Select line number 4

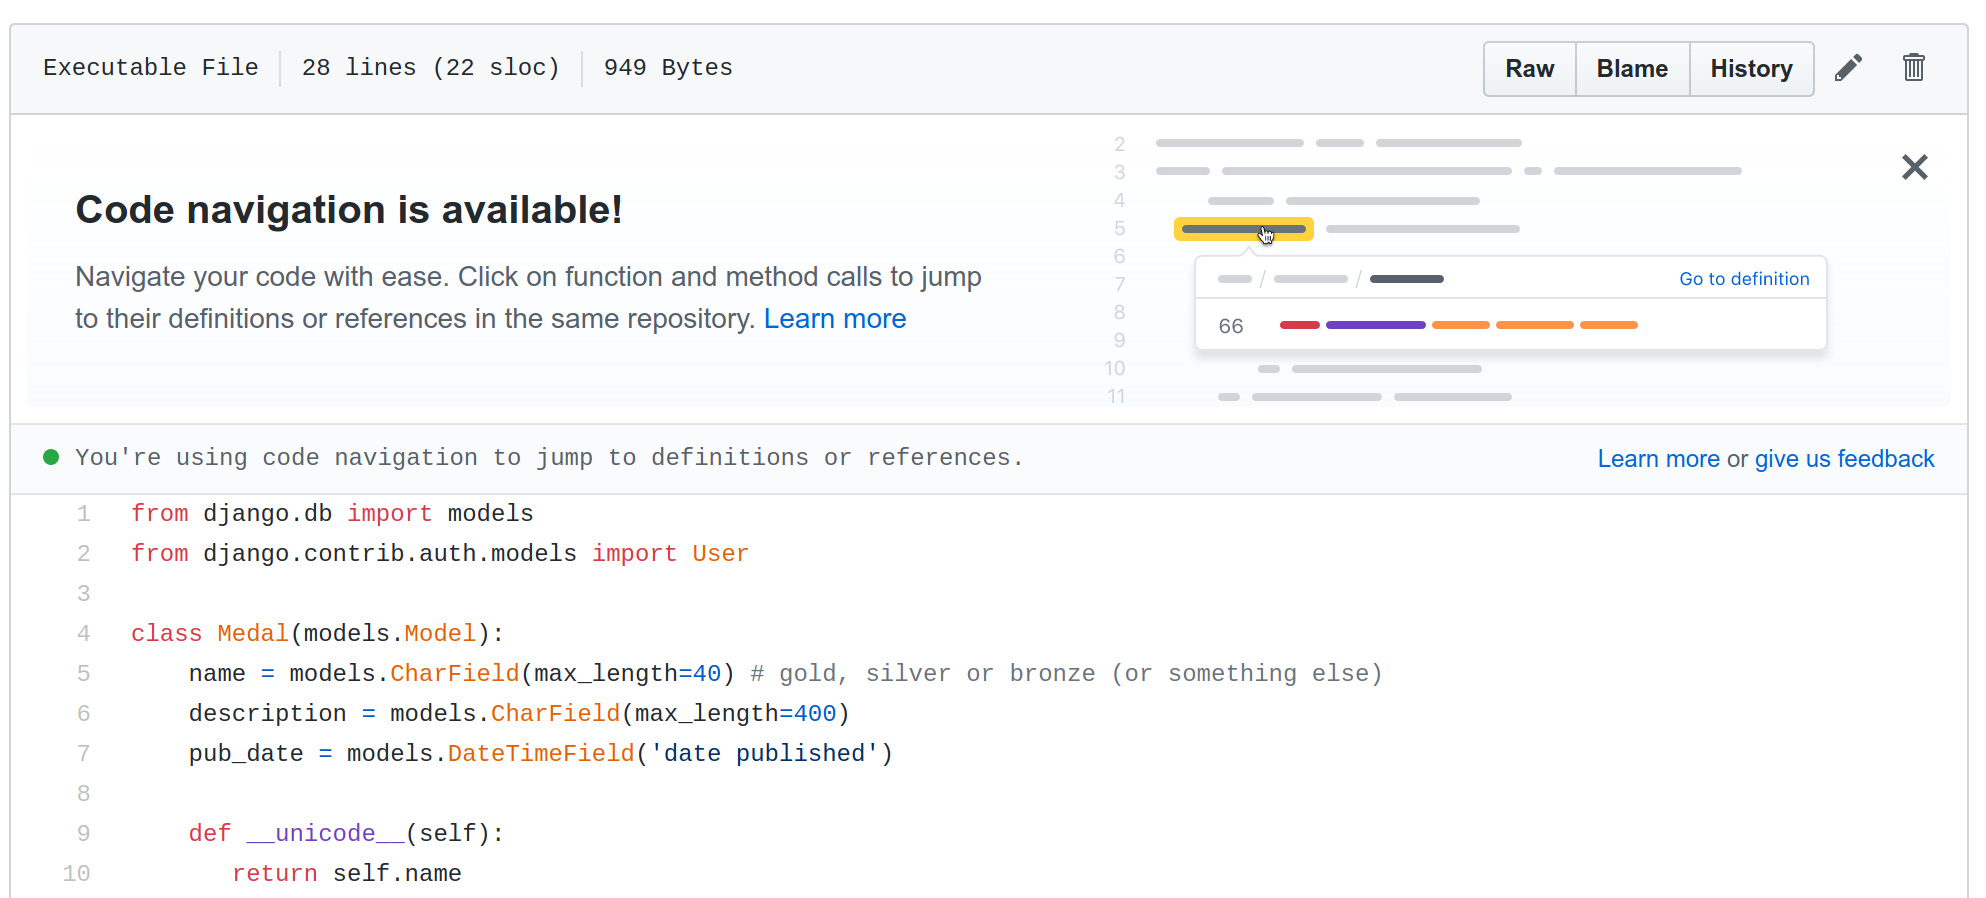click(84, 634)
